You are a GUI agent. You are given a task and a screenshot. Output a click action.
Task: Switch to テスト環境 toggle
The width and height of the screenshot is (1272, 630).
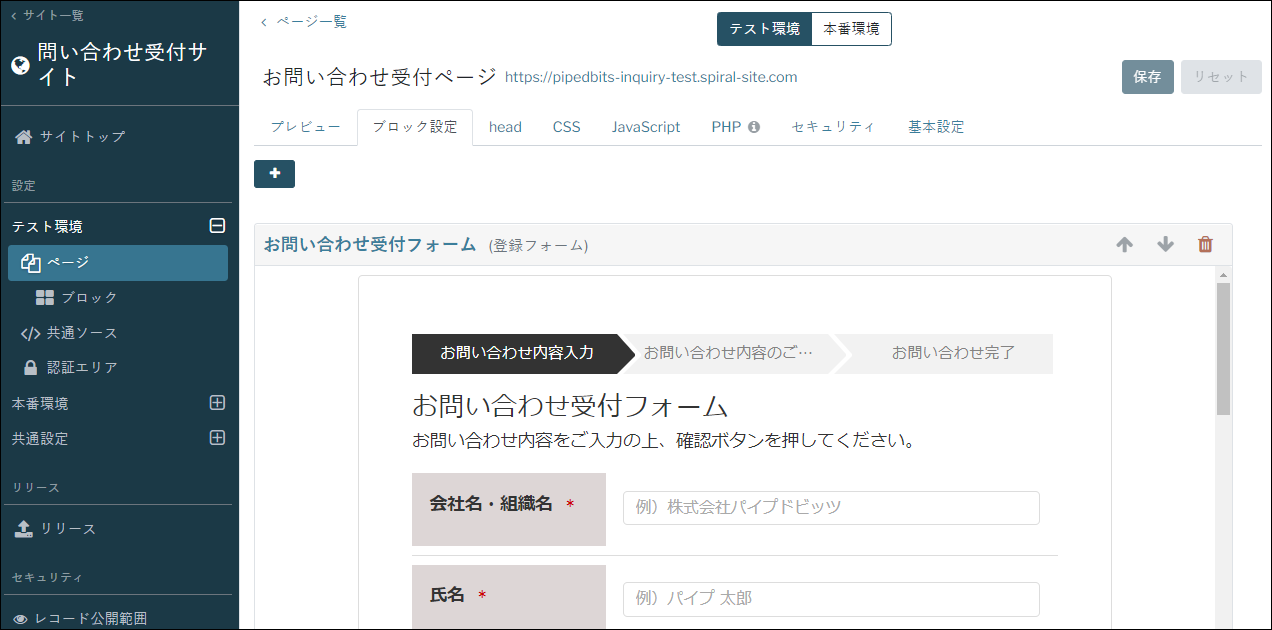764,29
